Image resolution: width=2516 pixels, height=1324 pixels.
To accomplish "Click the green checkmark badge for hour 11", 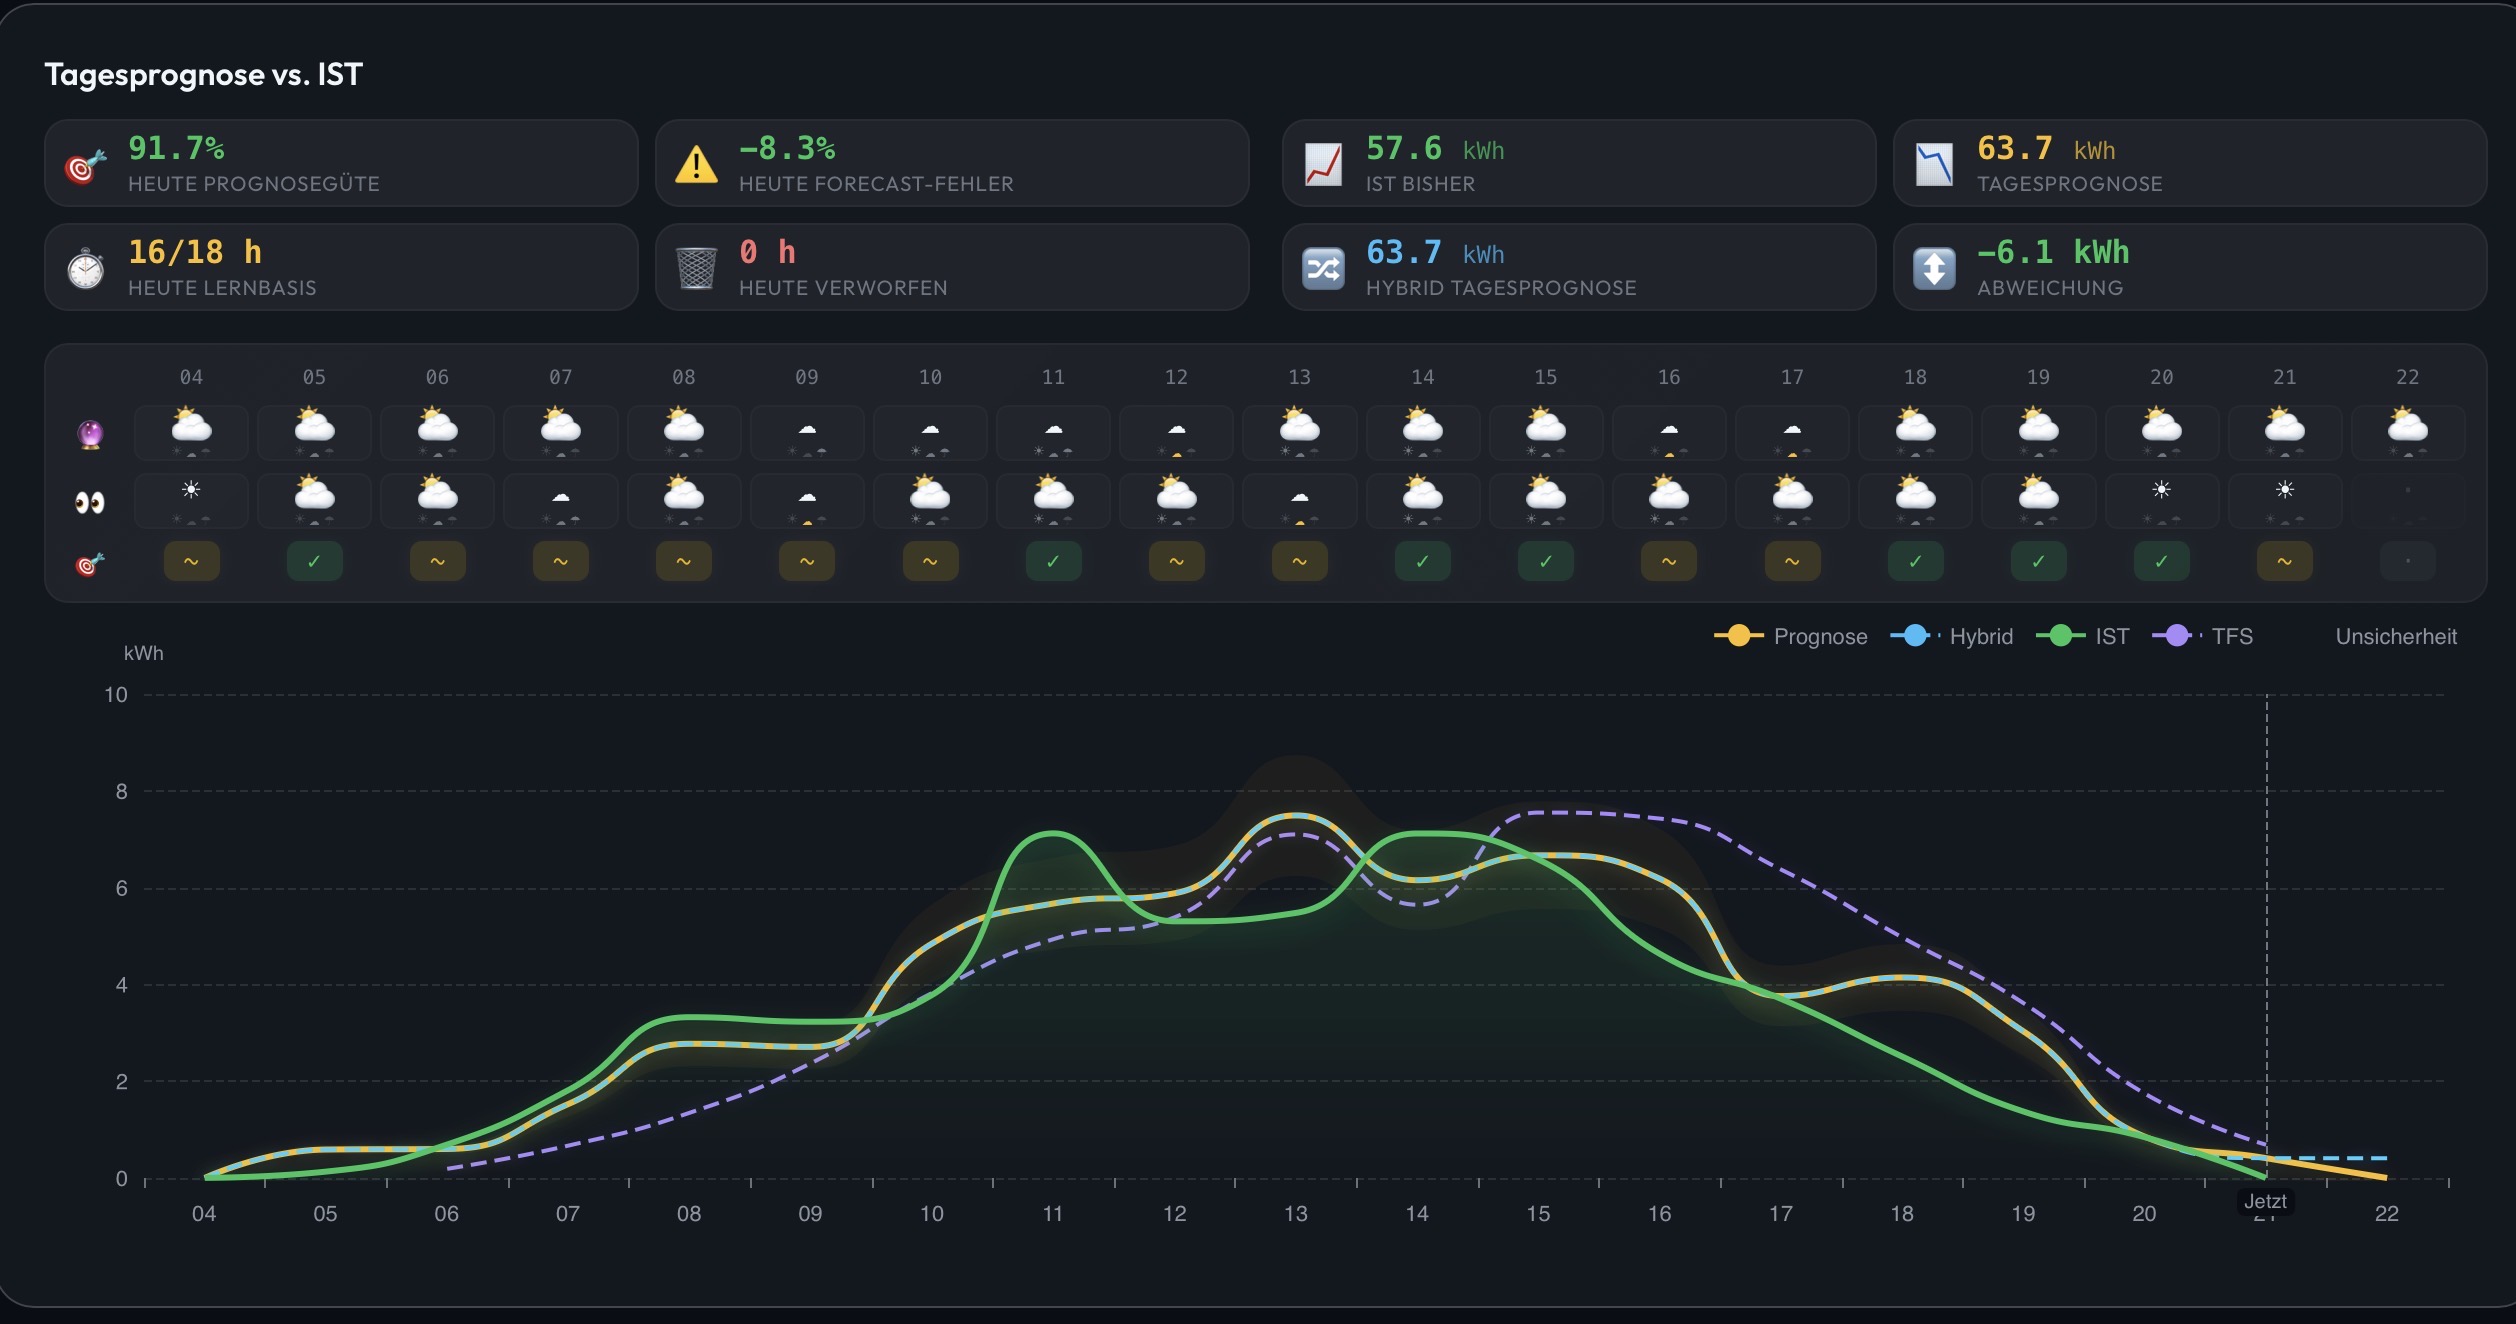I will coord(1053,561).
